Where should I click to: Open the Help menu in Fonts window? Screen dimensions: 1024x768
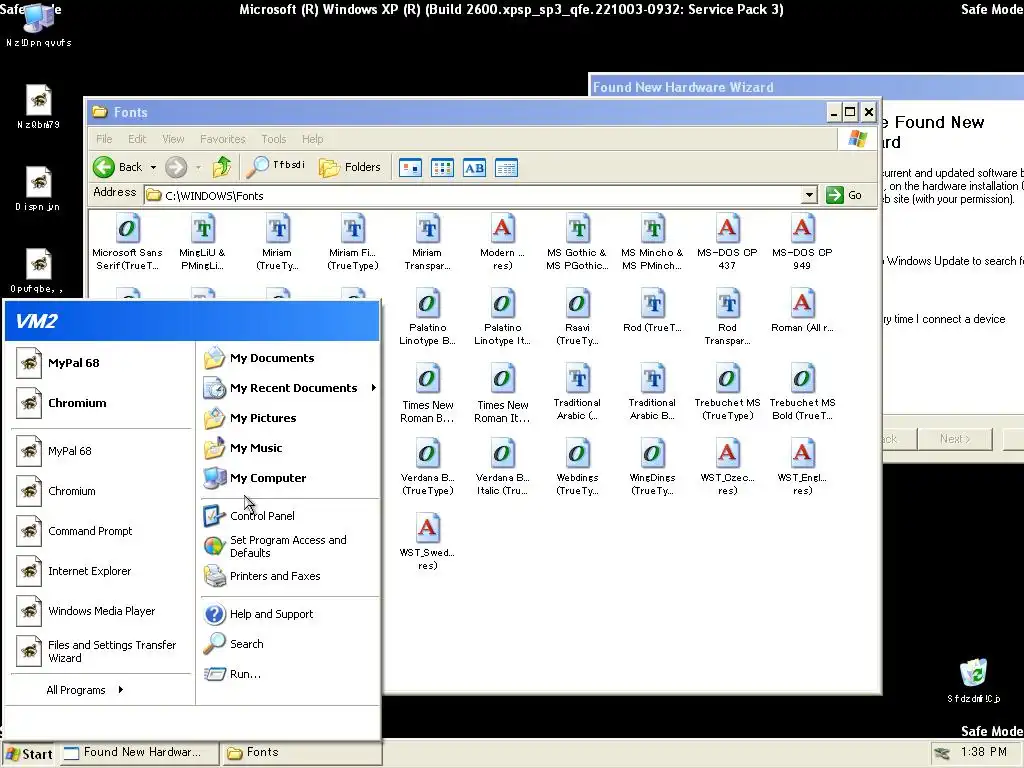312,138
